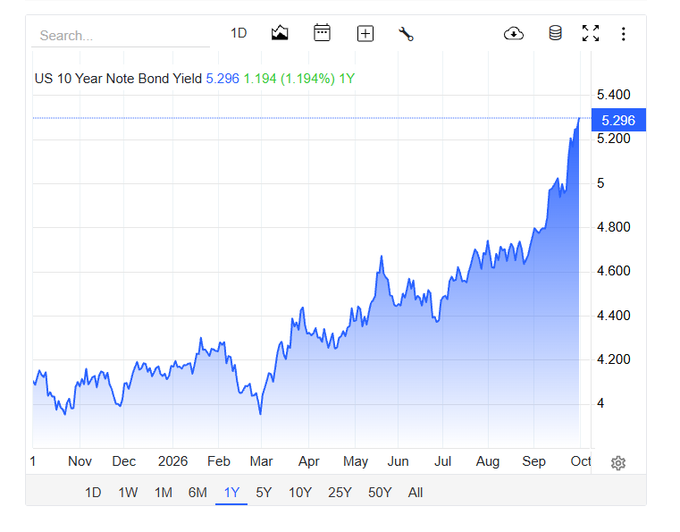The height and width of the screenshot is (532, 680).
Task: Open the chart settings gear icon
Action: [x=618, y=463]
